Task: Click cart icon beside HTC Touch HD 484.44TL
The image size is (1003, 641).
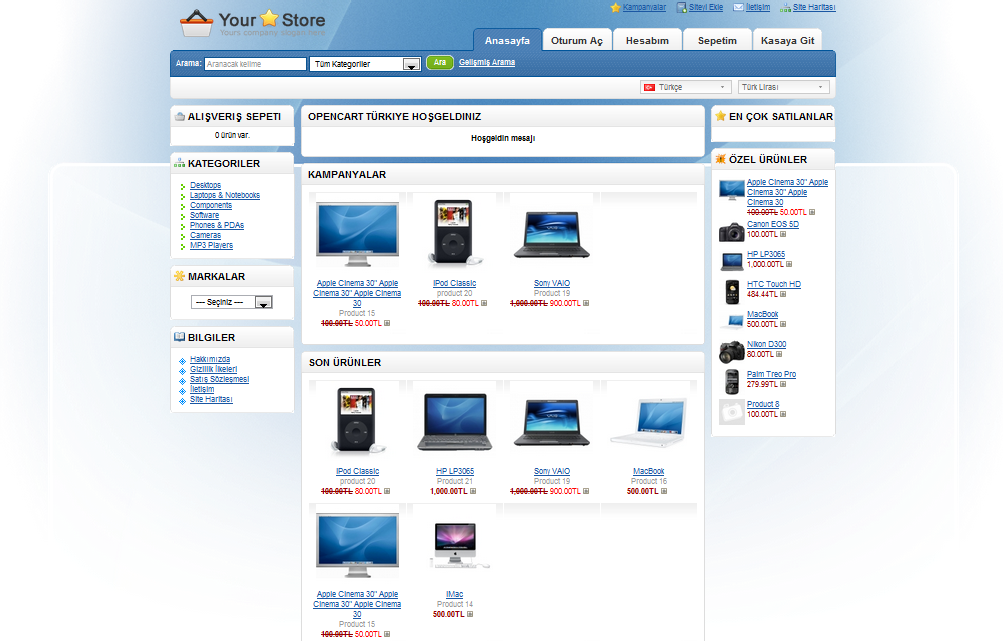Action: click(783, 294)
